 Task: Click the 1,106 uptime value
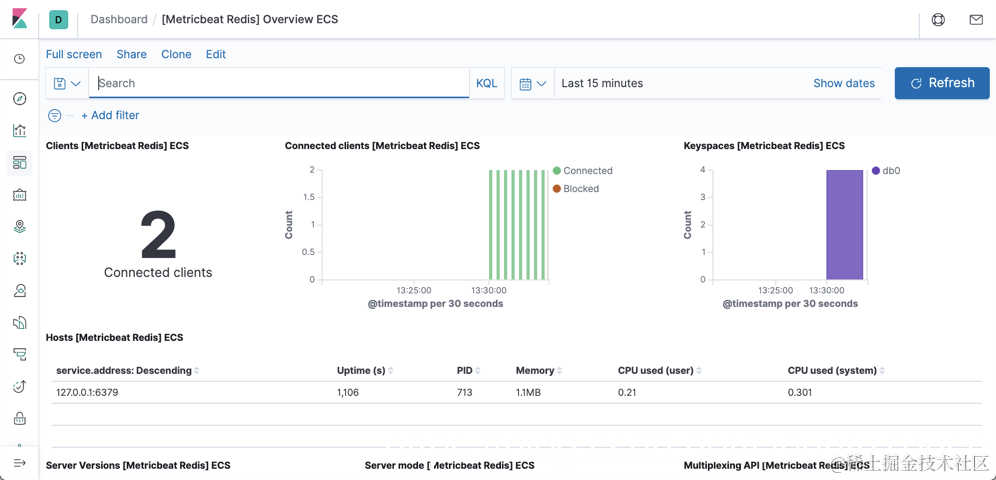click(348, 392)
